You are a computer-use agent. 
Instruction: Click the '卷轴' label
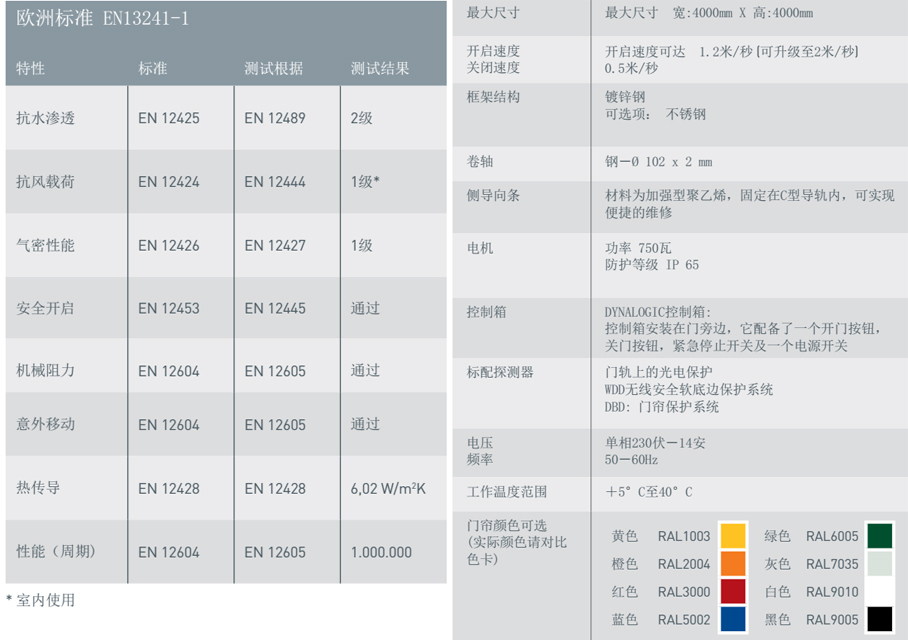click(x=480, y=162)
